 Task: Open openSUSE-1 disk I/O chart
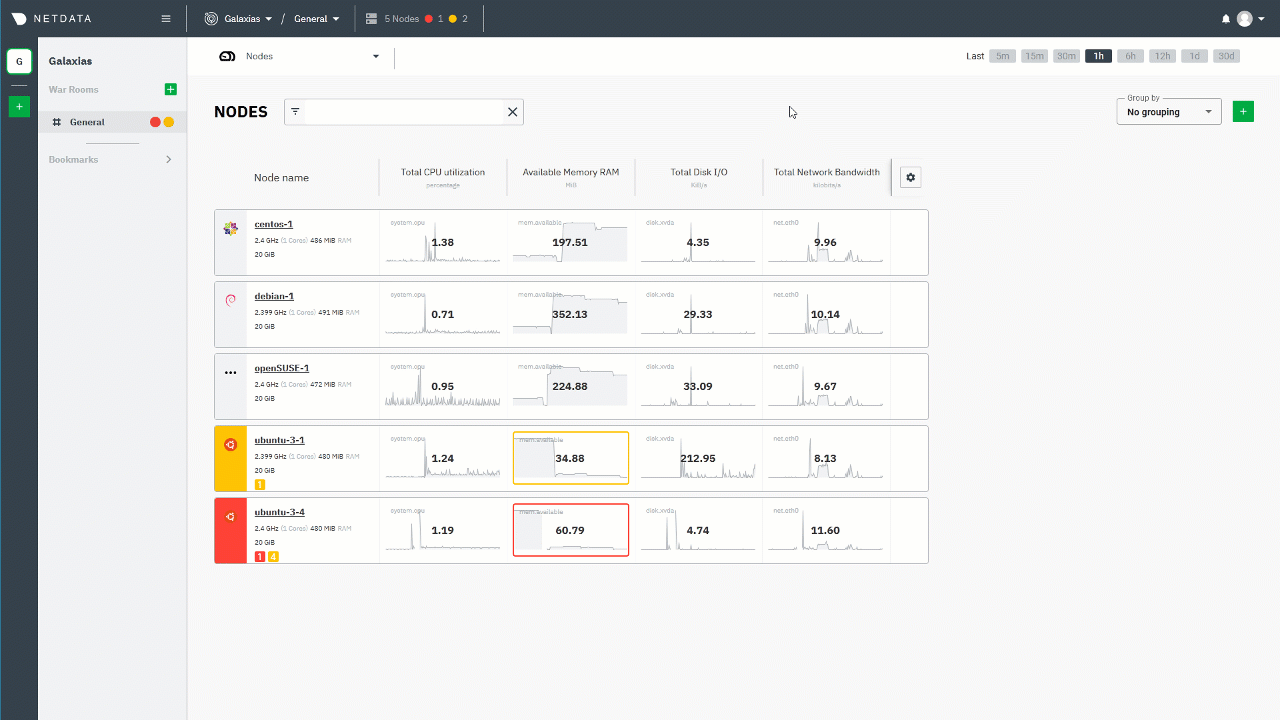click(x=698, y=386)
